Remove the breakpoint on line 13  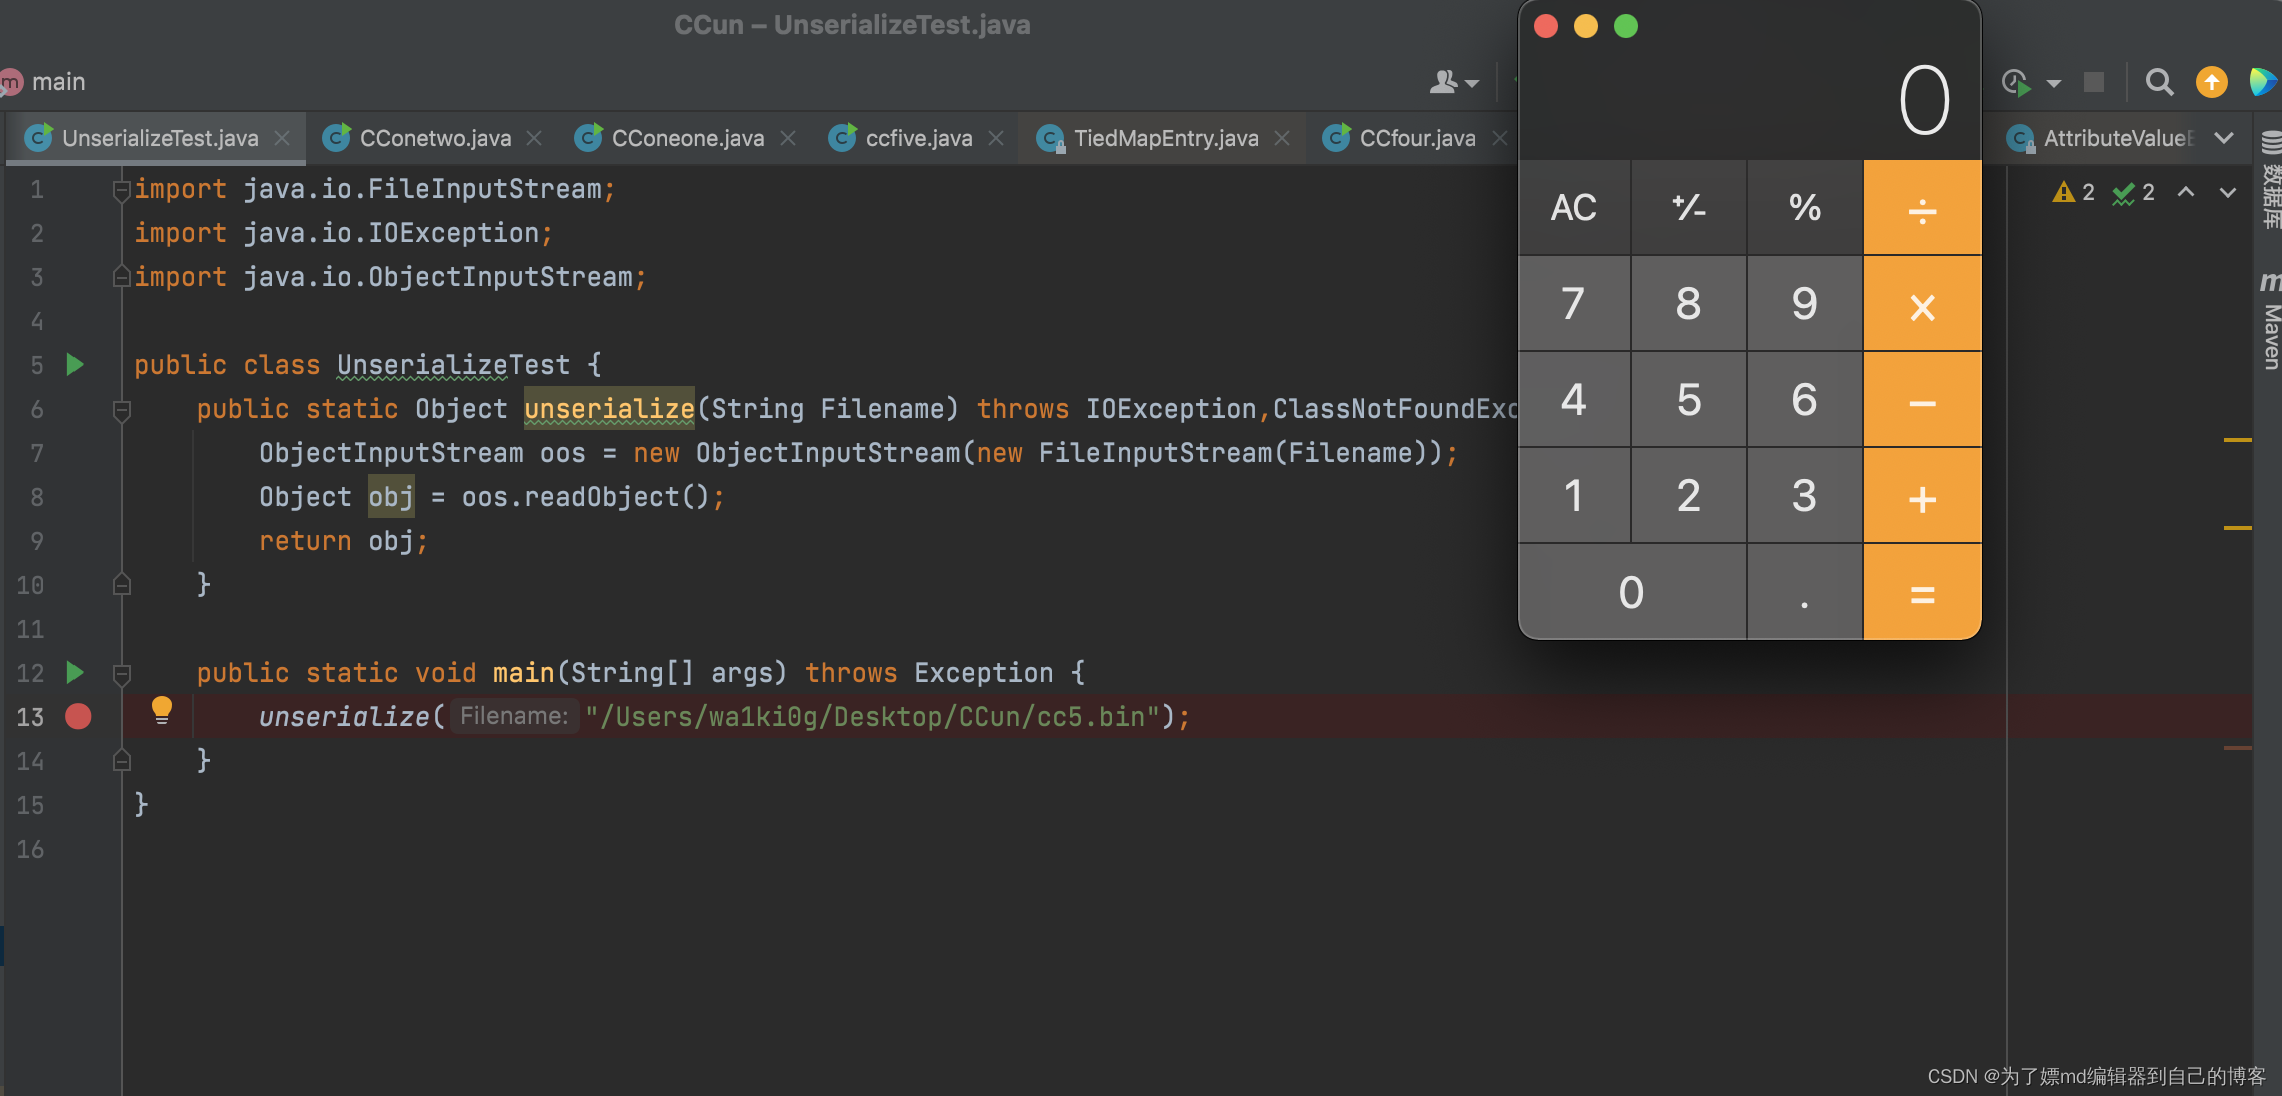pyautogui.click(x=78, y=716)
